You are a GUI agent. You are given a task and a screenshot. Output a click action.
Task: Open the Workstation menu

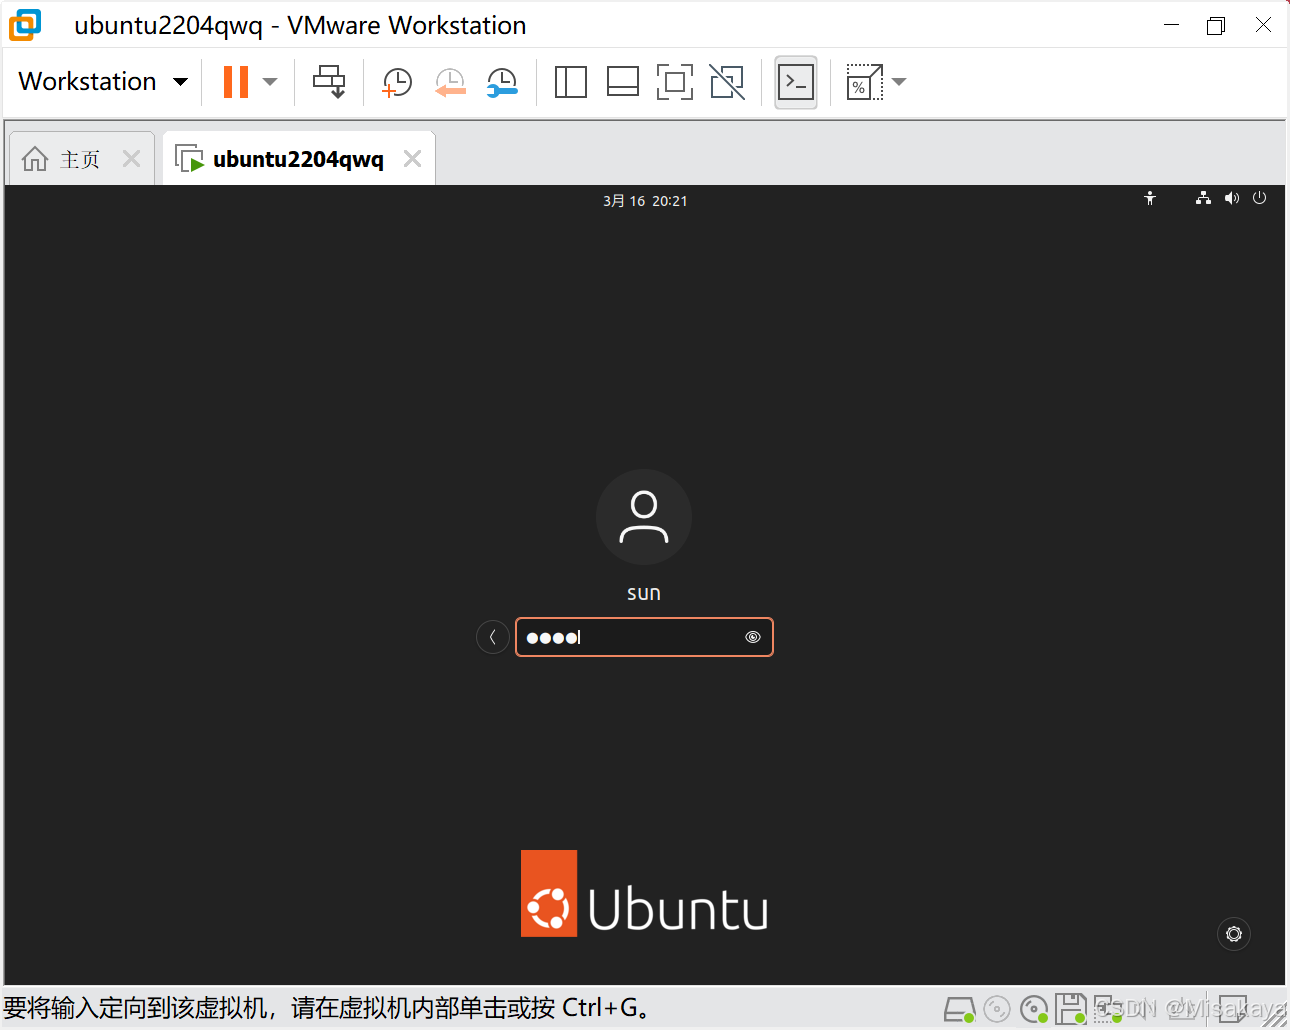103,82
